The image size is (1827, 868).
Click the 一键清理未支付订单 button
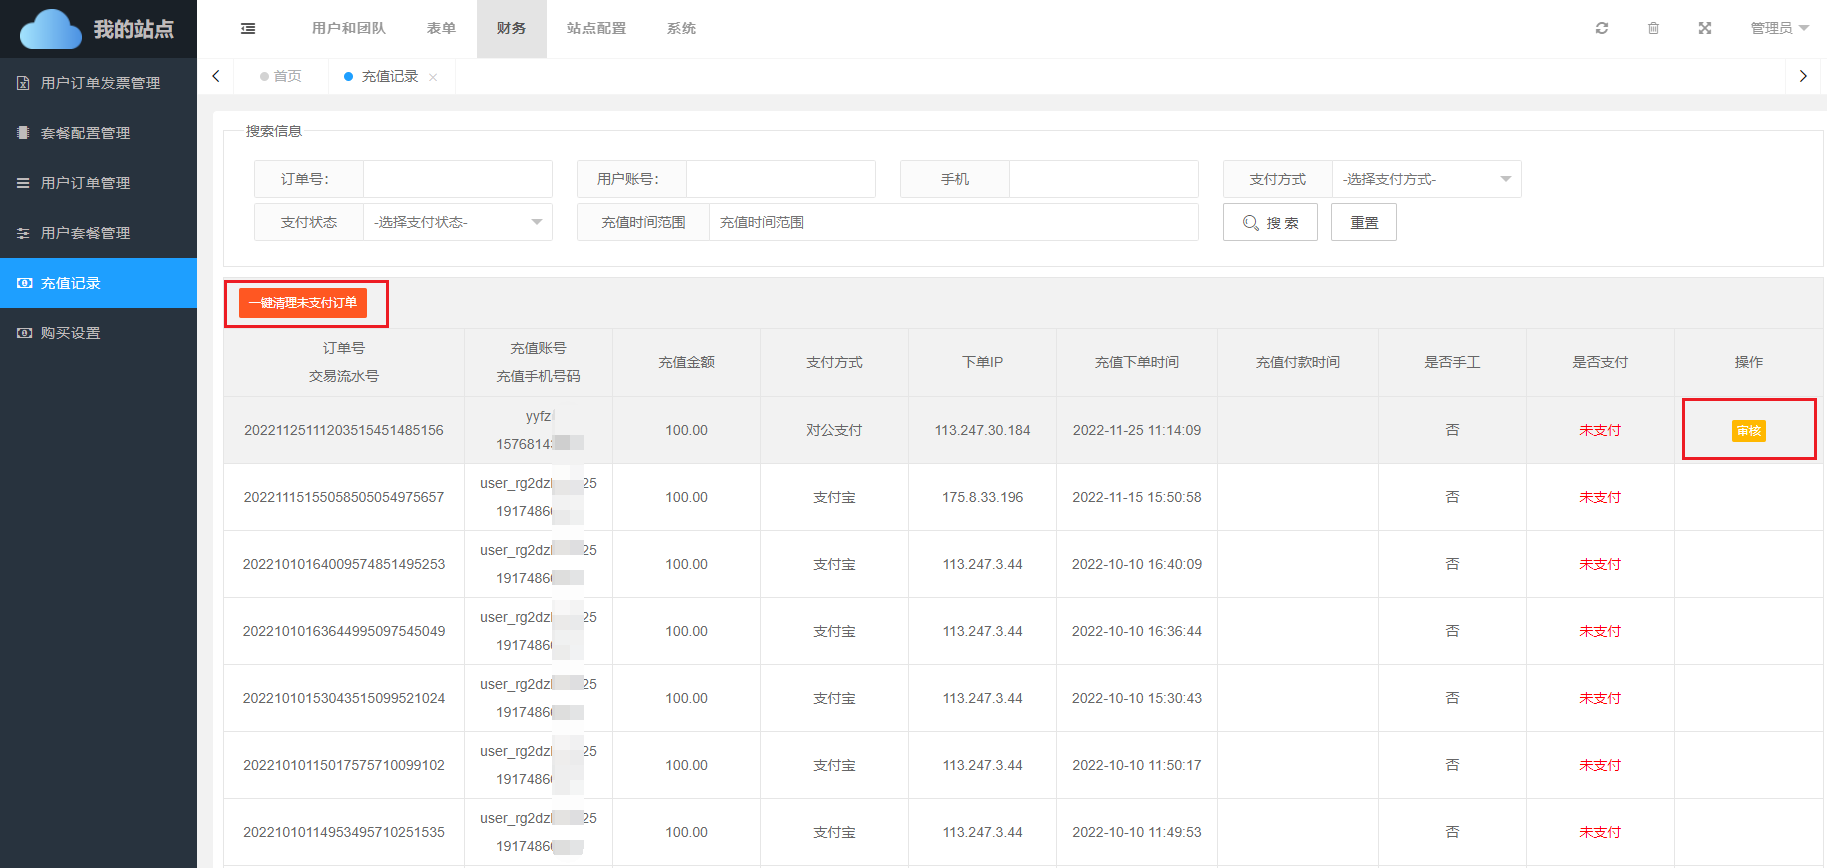tap(303, 303)
